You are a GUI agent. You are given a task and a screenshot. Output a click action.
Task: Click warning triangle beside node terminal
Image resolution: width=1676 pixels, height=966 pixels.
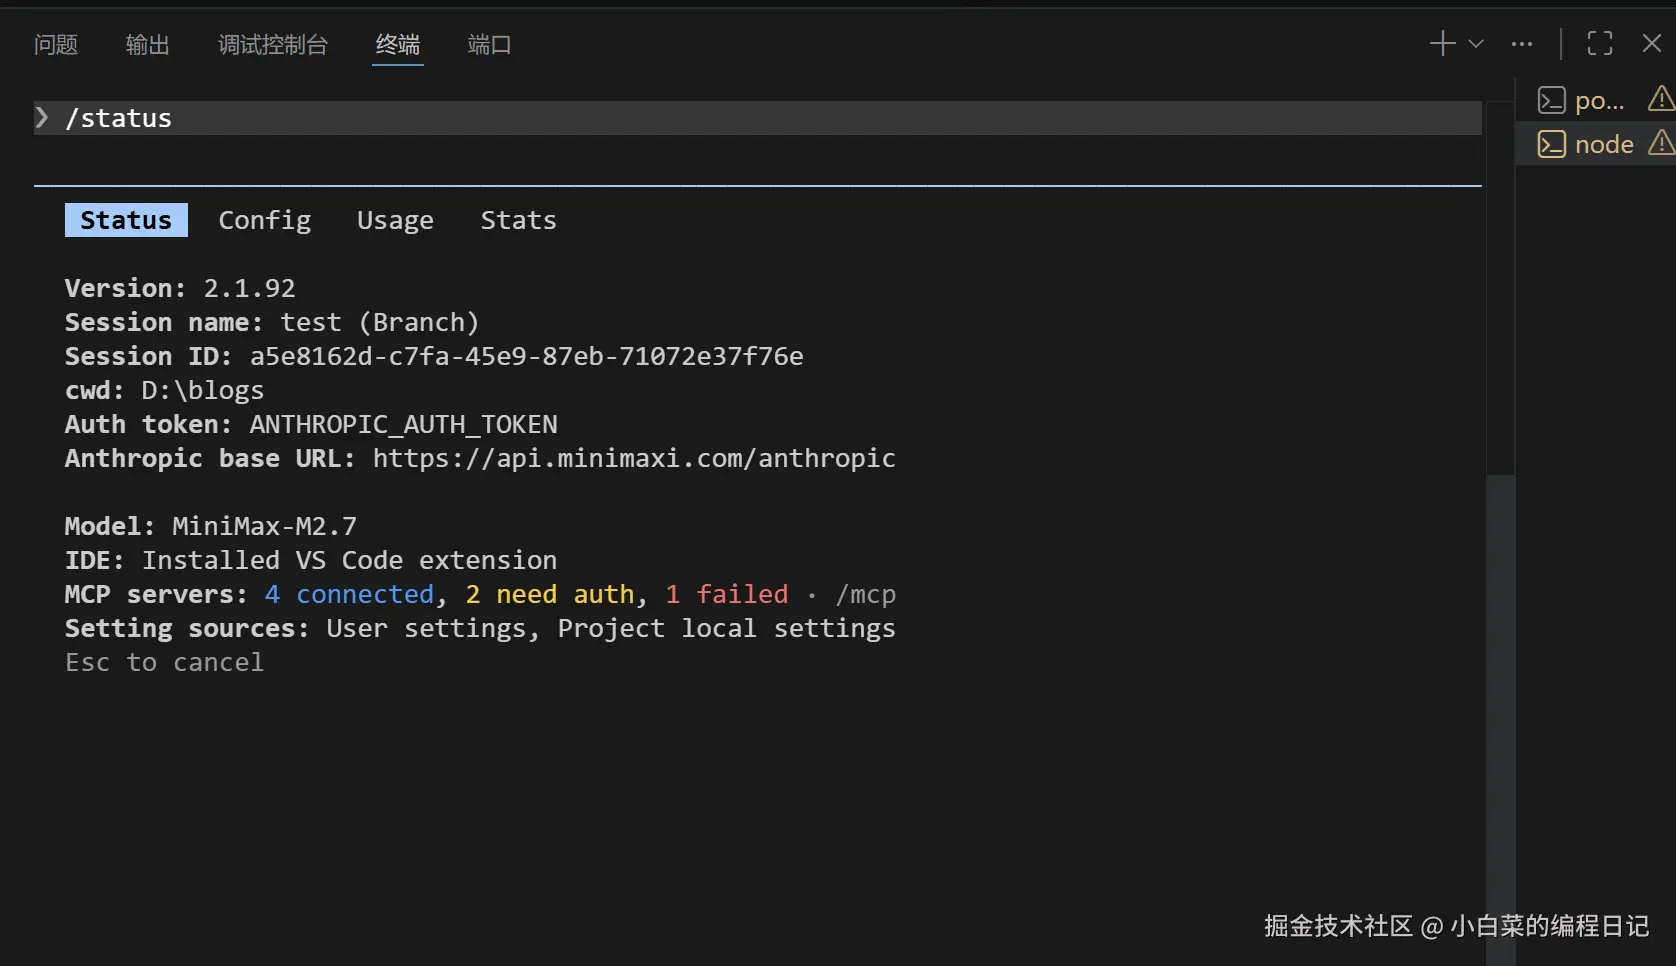(1661, 143)
